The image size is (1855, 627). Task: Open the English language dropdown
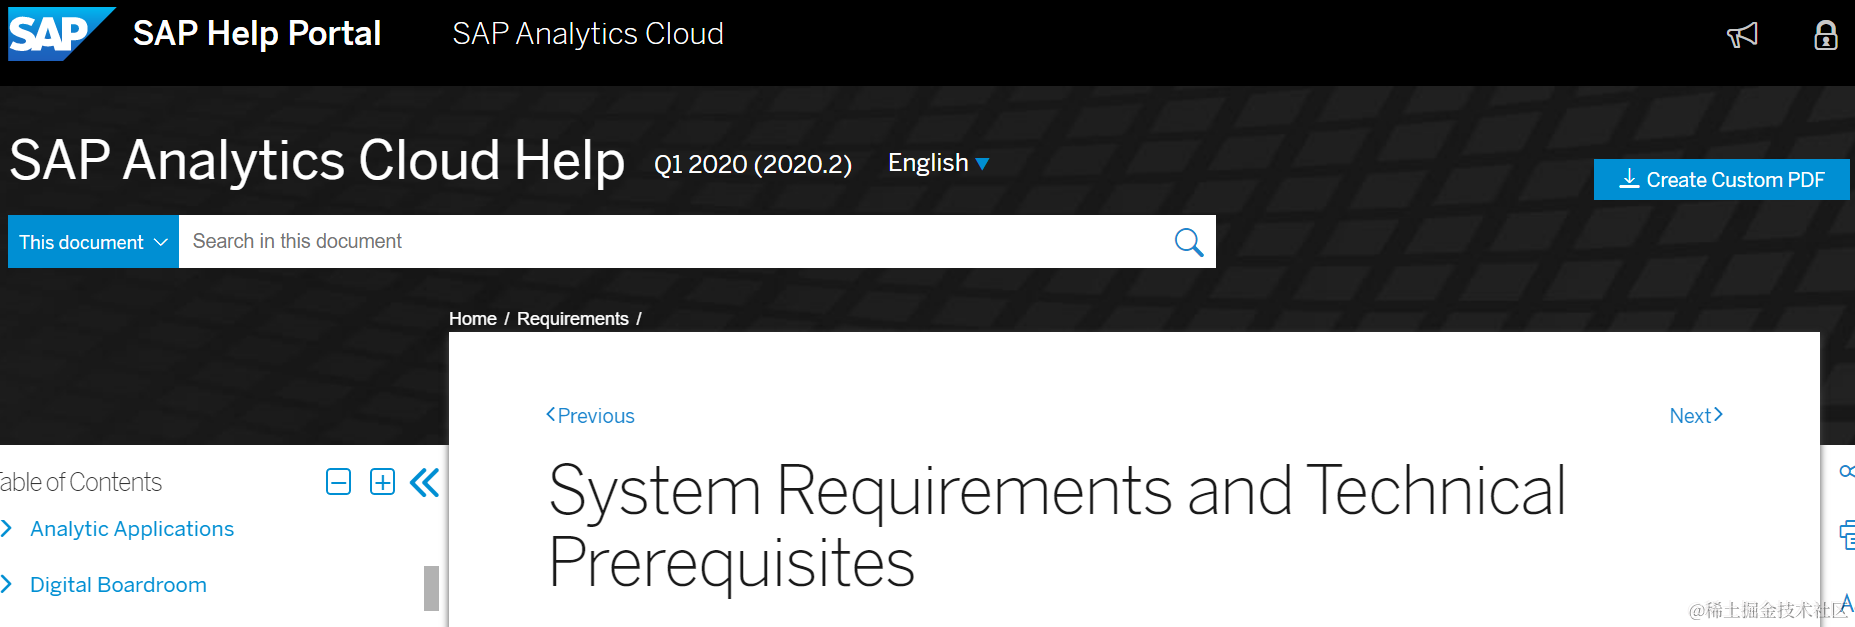(938, 163)
